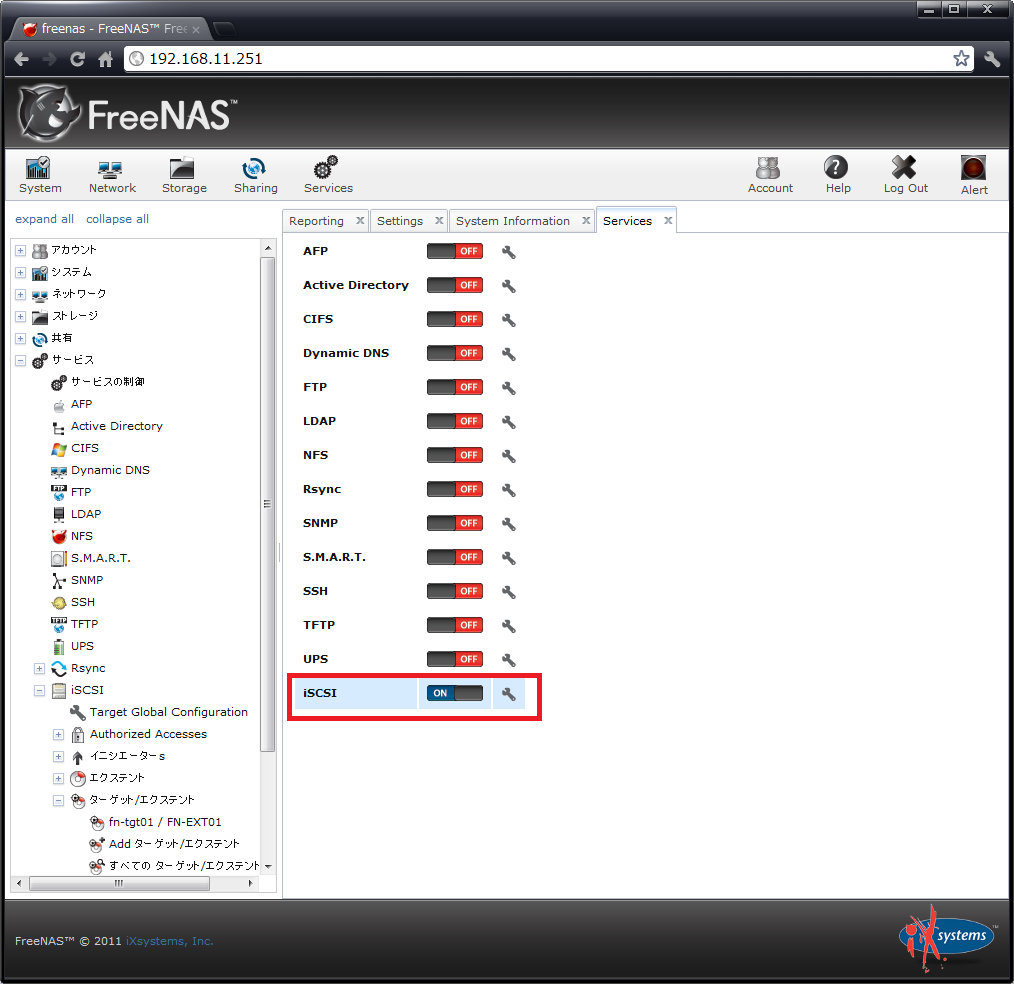Image resolution: width=1014 pixels, height=984 pixels.
Task: Open the Network toolbar icon
Action: (x=112, y=175)
